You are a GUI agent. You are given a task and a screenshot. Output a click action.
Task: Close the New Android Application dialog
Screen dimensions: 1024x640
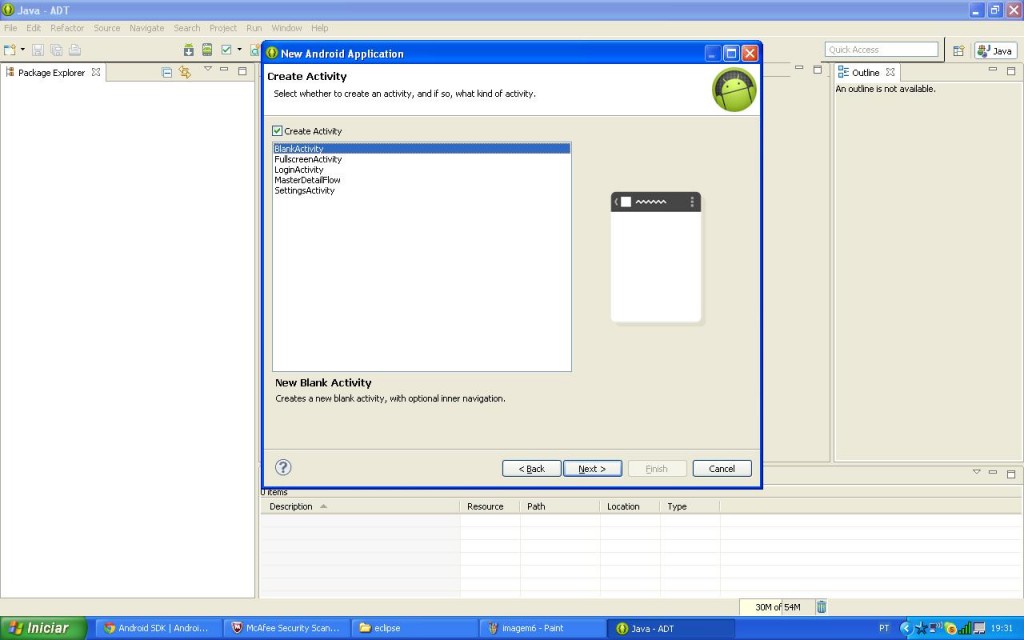click(x=750, y=54)
